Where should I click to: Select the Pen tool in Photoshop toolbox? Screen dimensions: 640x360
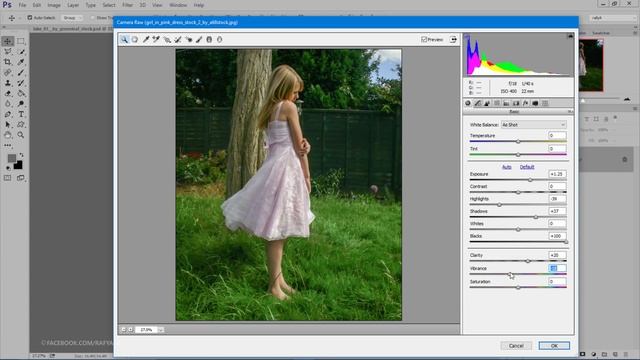pos(8,114)
